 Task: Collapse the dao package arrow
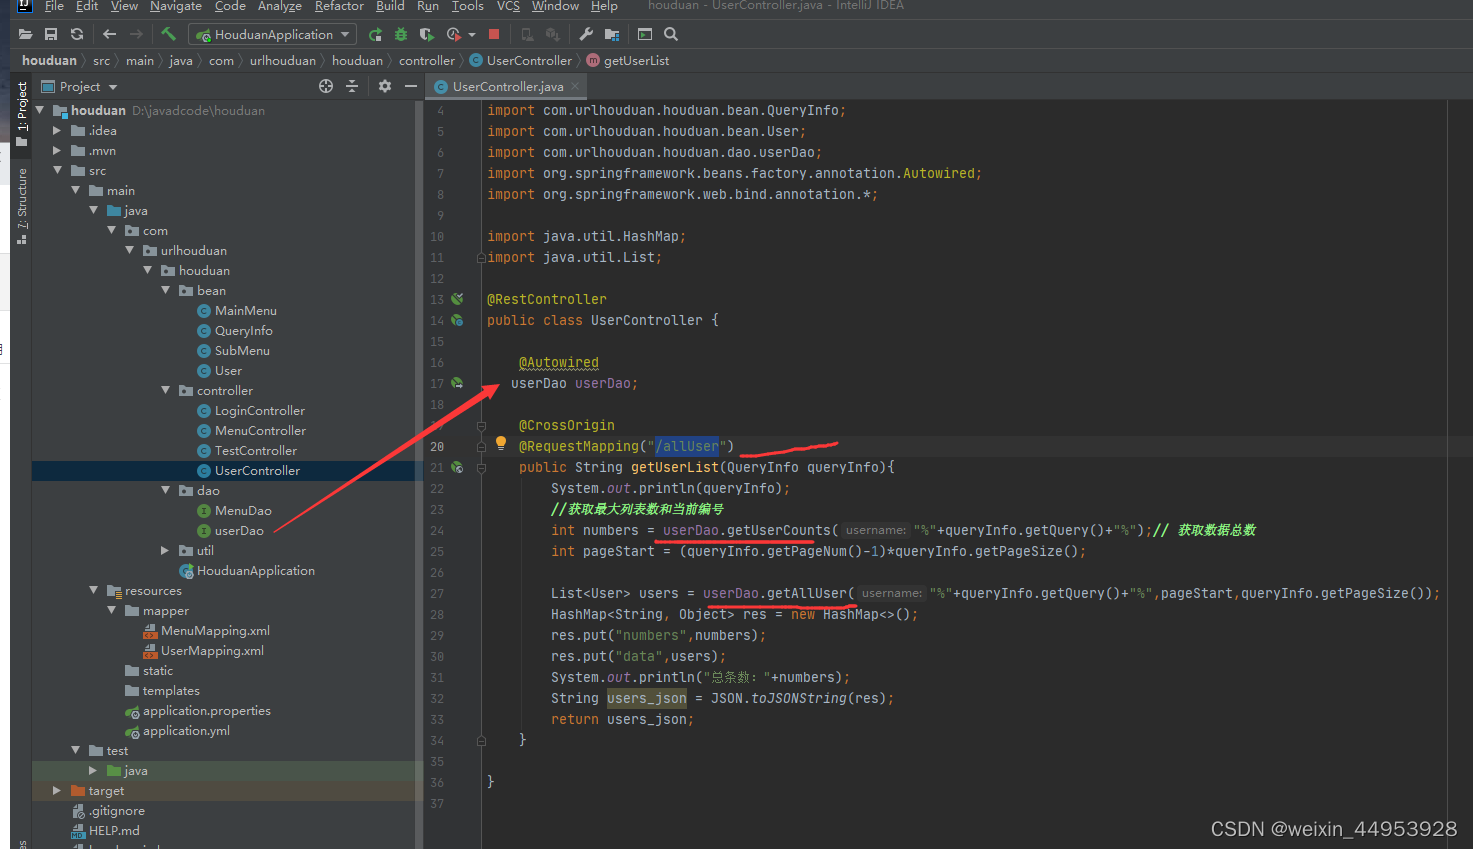tap(165, 491)
